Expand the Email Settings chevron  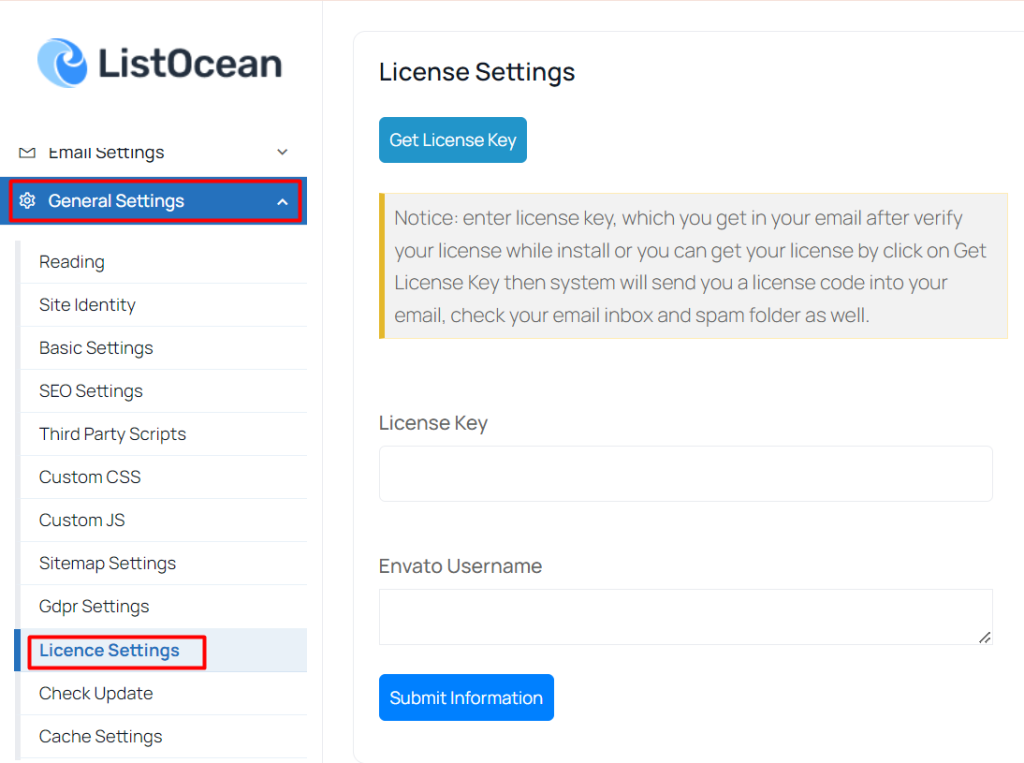point(282,152)
